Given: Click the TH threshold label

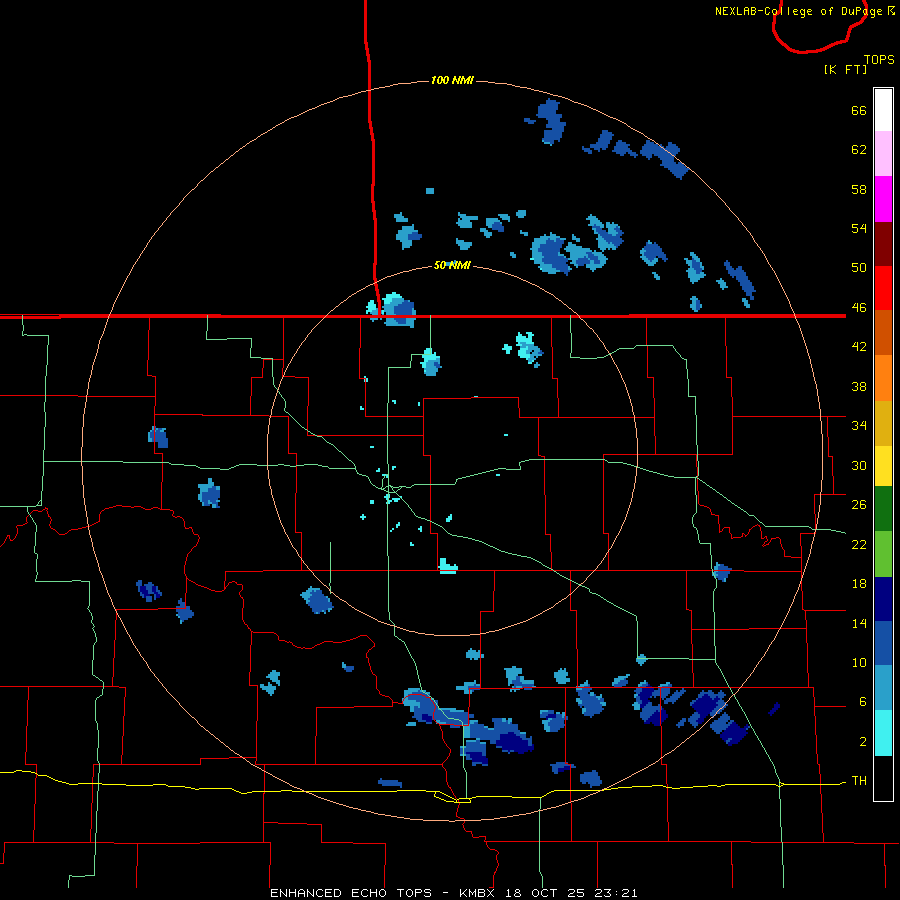Looking at the screenshot, I should click(859, 781).
